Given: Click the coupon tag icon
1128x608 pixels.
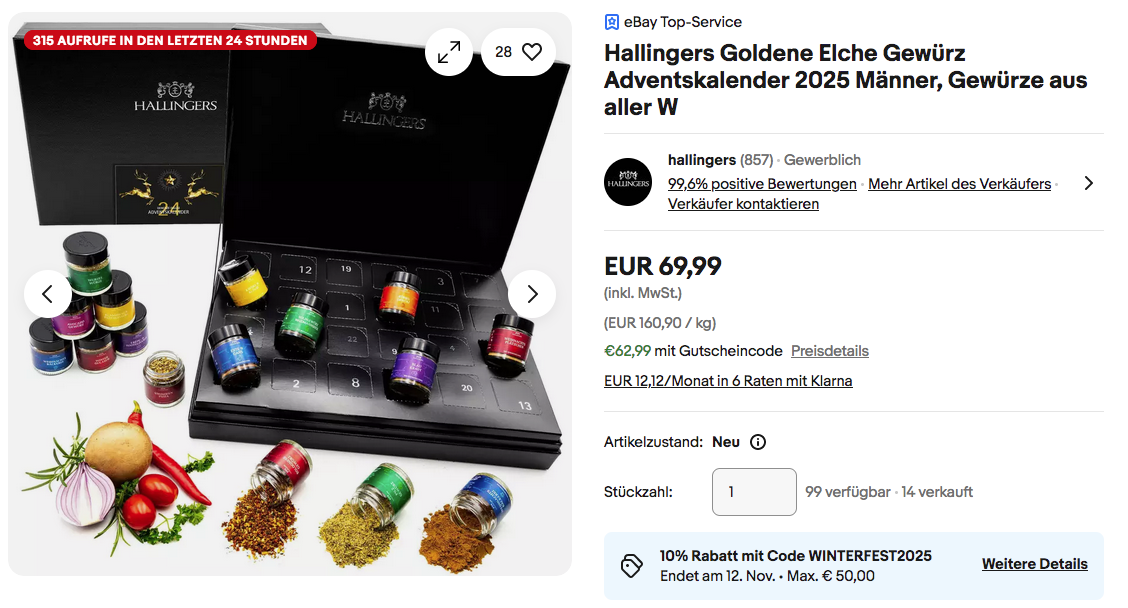Looking at the screenshot, I should pos(632,566).
